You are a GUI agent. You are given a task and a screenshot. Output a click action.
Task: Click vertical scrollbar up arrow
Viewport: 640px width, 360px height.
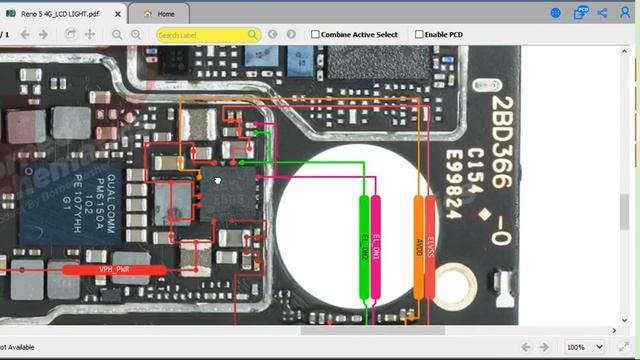click(624, 51)
